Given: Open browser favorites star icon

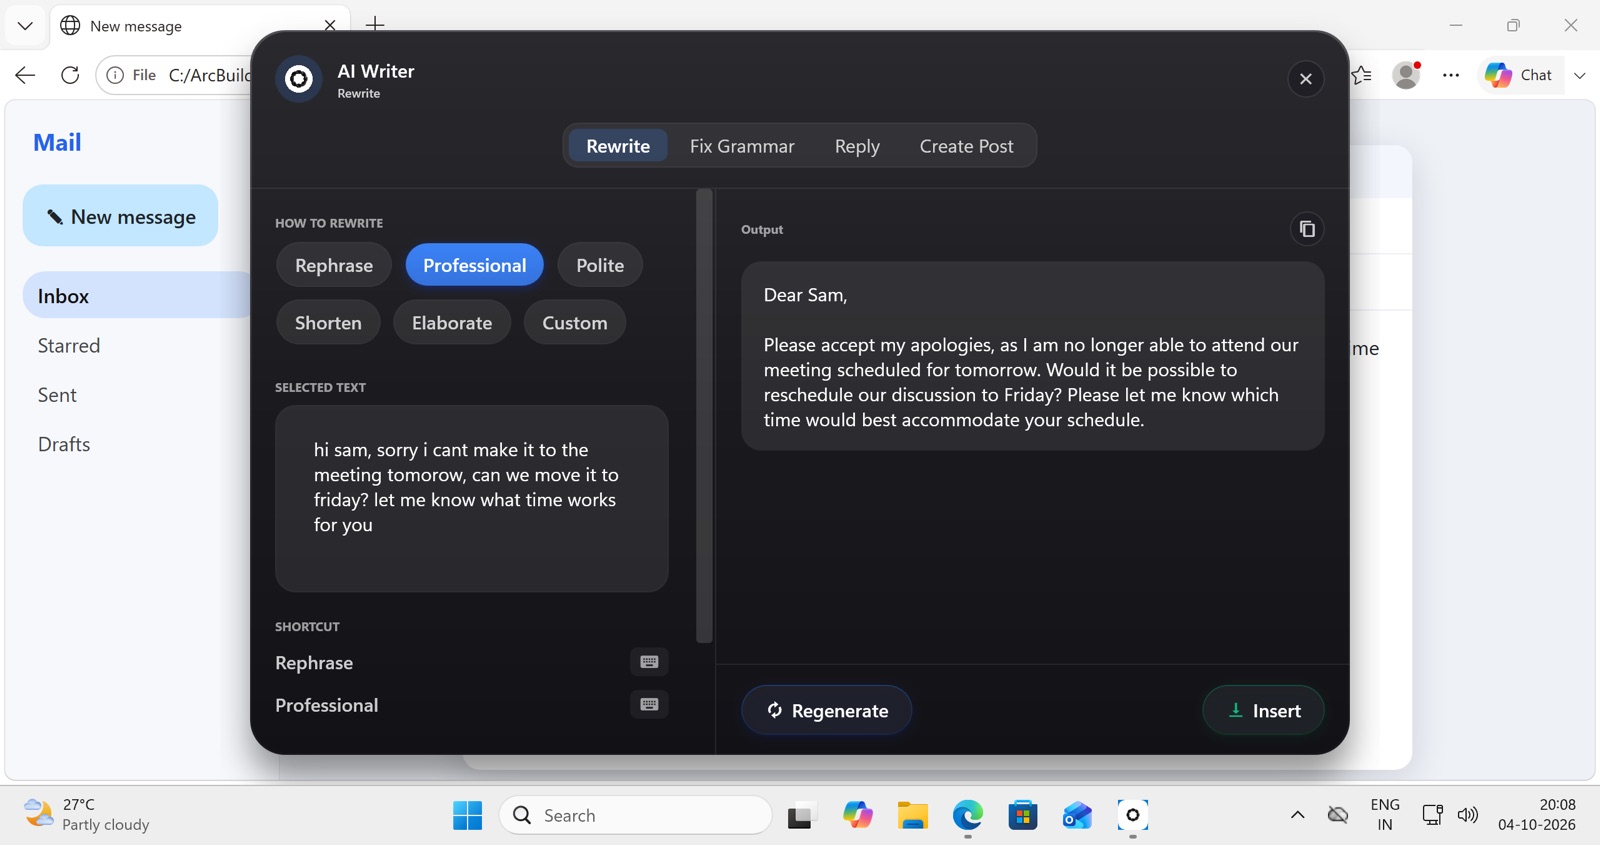Looking at the screenshot, I should 1362,75.
